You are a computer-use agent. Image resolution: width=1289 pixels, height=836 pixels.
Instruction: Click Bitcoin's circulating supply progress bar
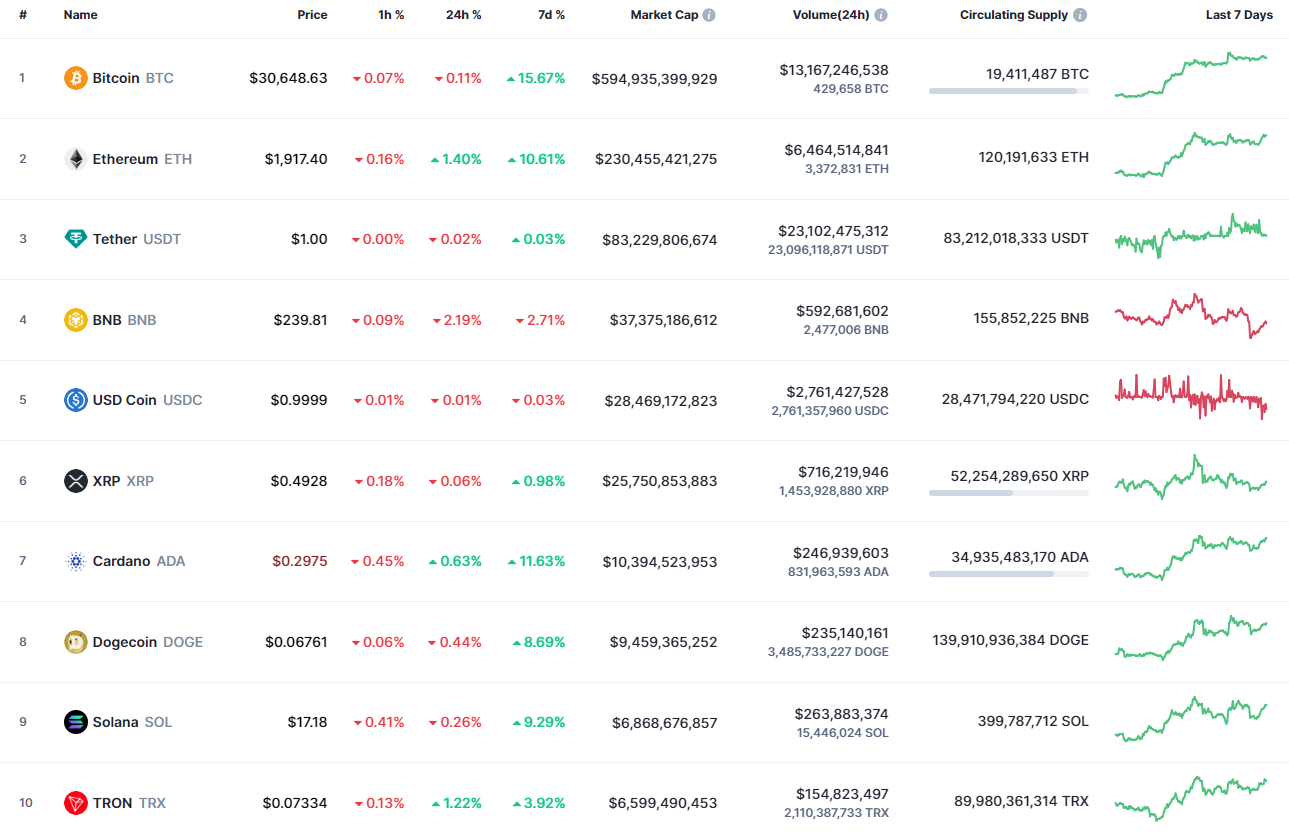coord(1008,92)
